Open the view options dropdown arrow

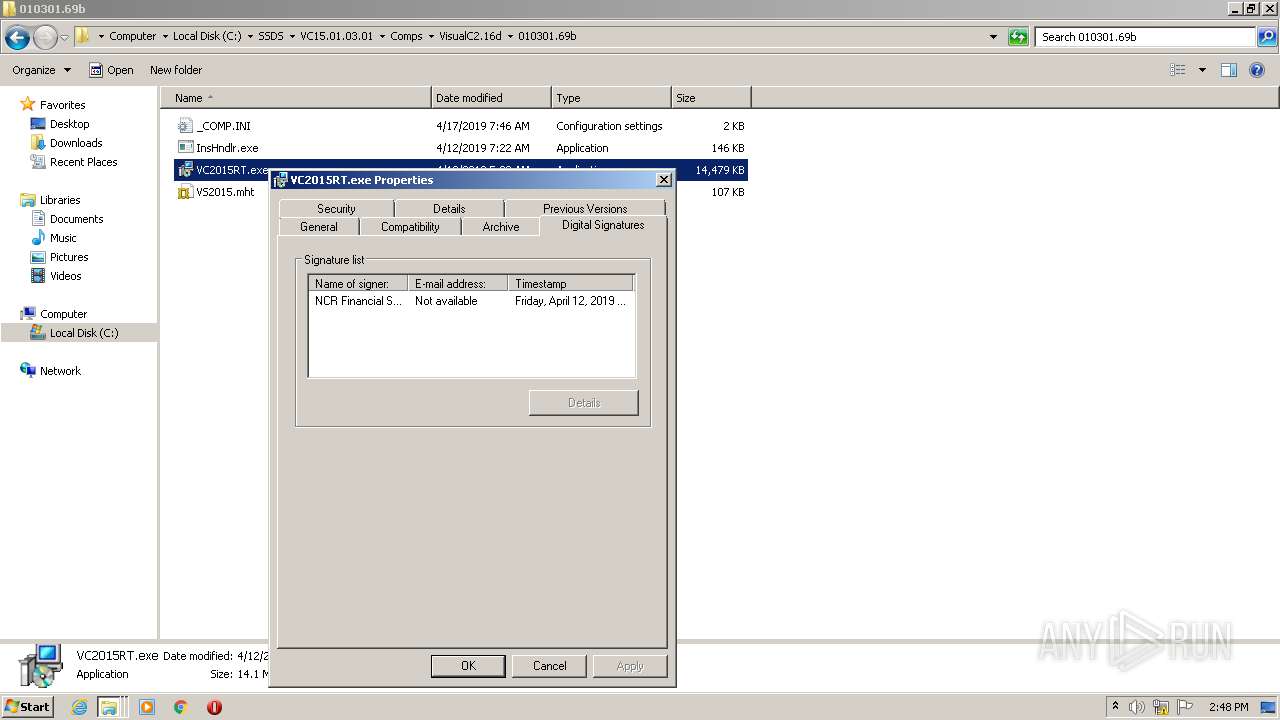(x=1202, y=70)
